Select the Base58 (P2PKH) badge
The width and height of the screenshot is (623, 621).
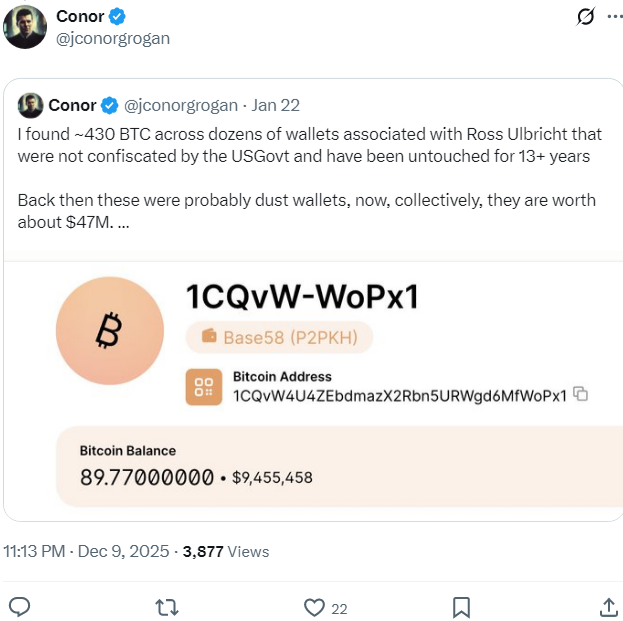tap(279, 338)
